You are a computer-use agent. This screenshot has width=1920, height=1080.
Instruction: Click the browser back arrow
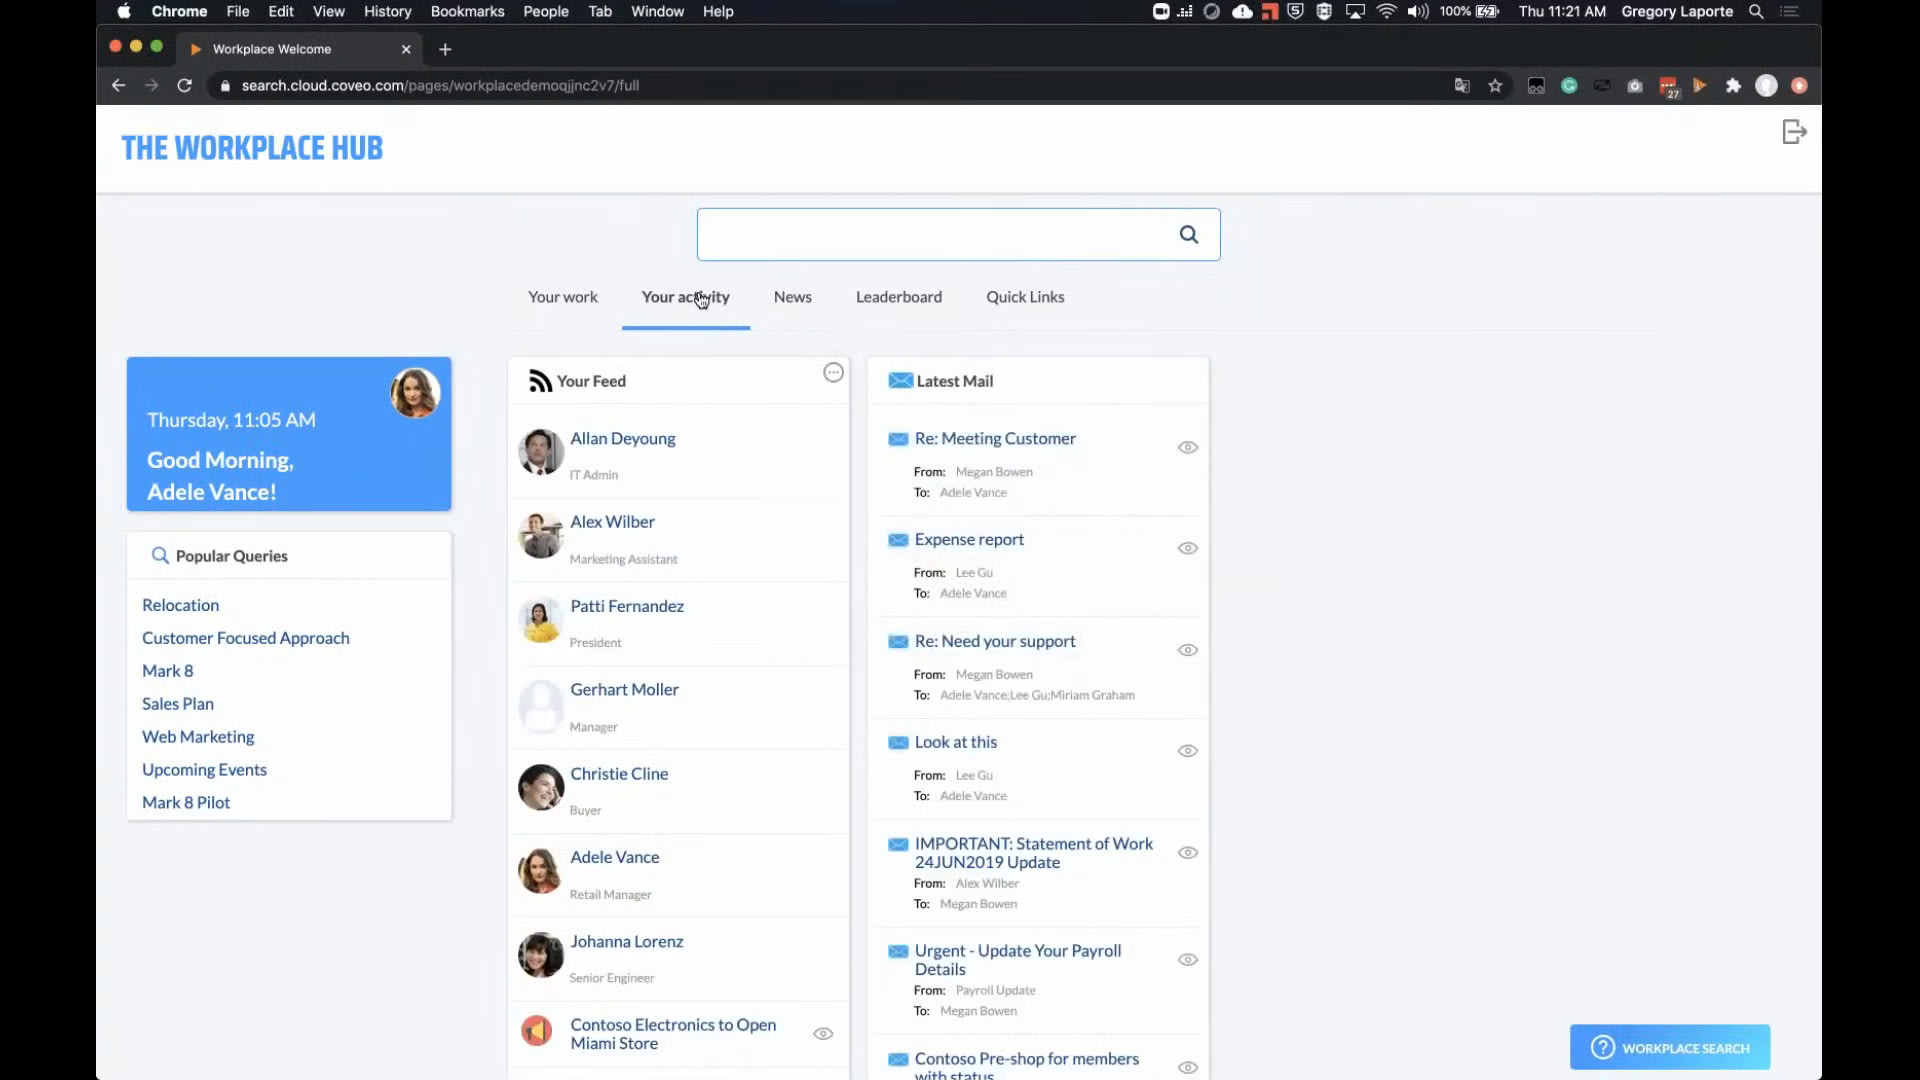click(118, 86)
